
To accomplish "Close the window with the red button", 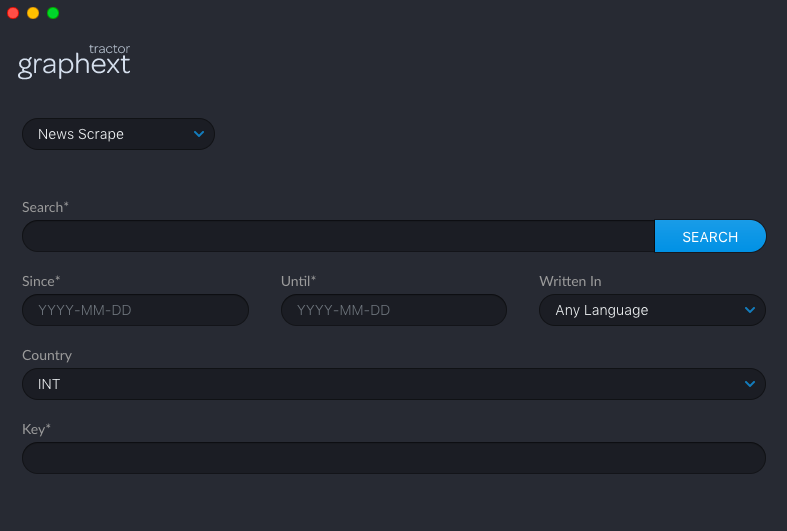I will coord(13,13).
